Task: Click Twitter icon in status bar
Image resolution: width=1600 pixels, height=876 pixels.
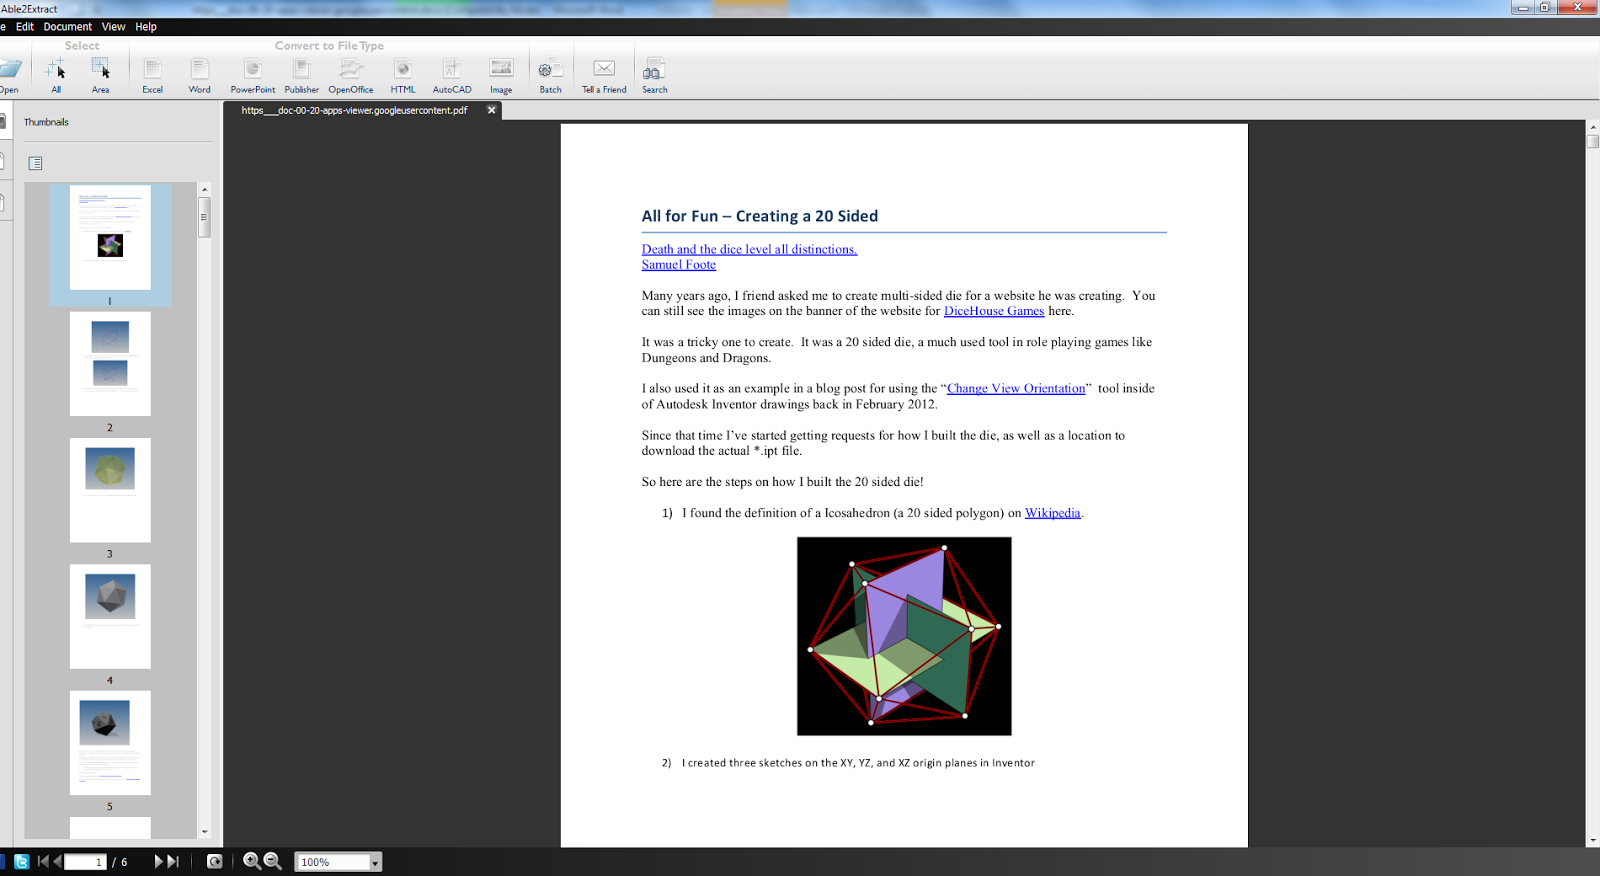Action: coord(21,861)
